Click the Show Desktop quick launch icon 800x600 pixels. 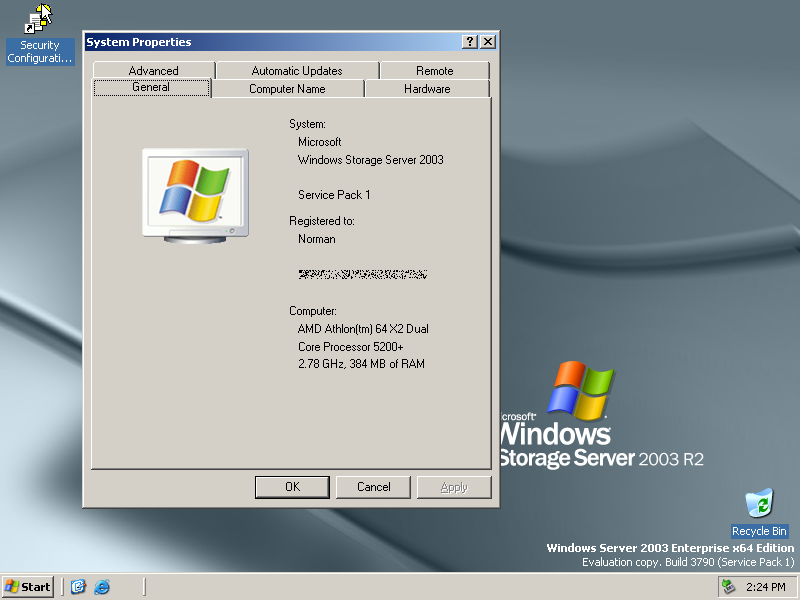[78, 587]
